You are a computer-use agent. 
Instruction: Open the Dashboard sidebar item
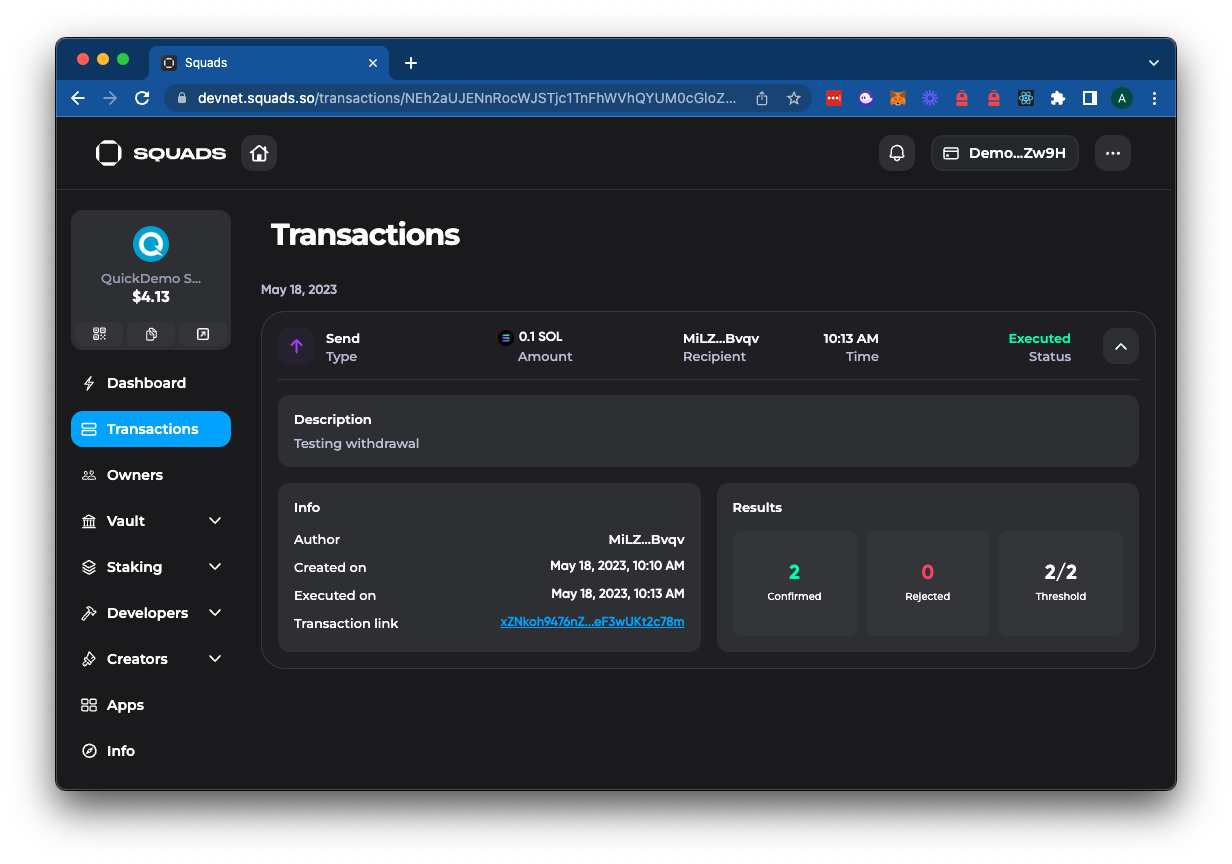pos(151,383)
